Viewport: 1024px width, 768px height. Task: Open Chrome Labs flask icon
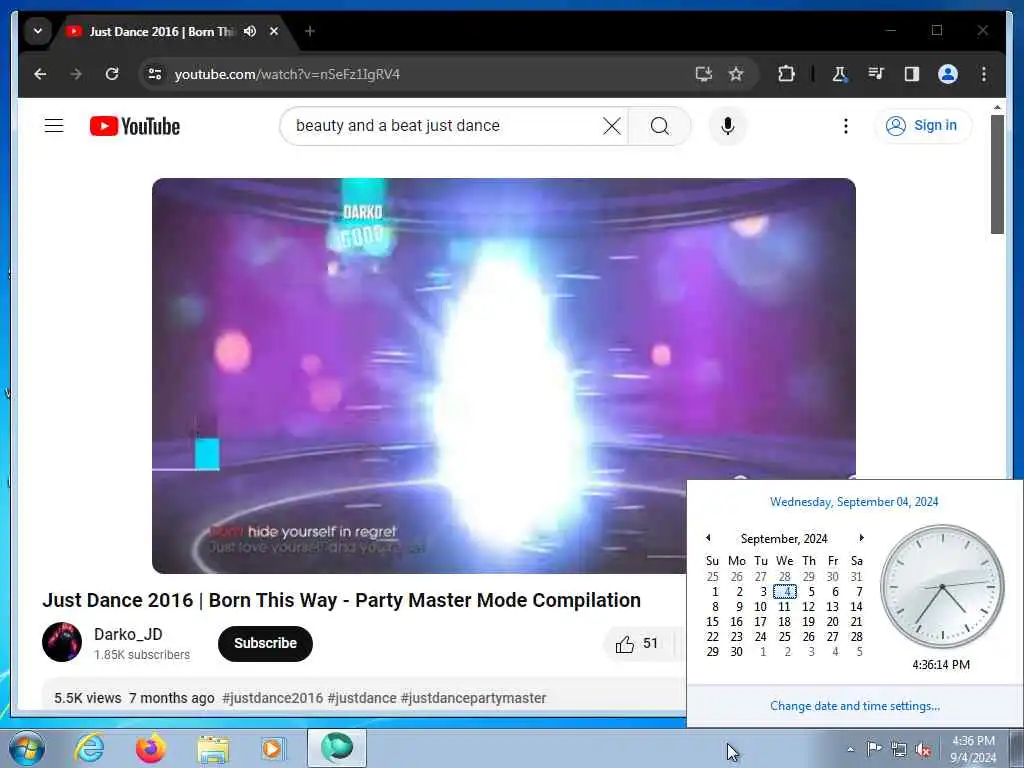point(840,74)
